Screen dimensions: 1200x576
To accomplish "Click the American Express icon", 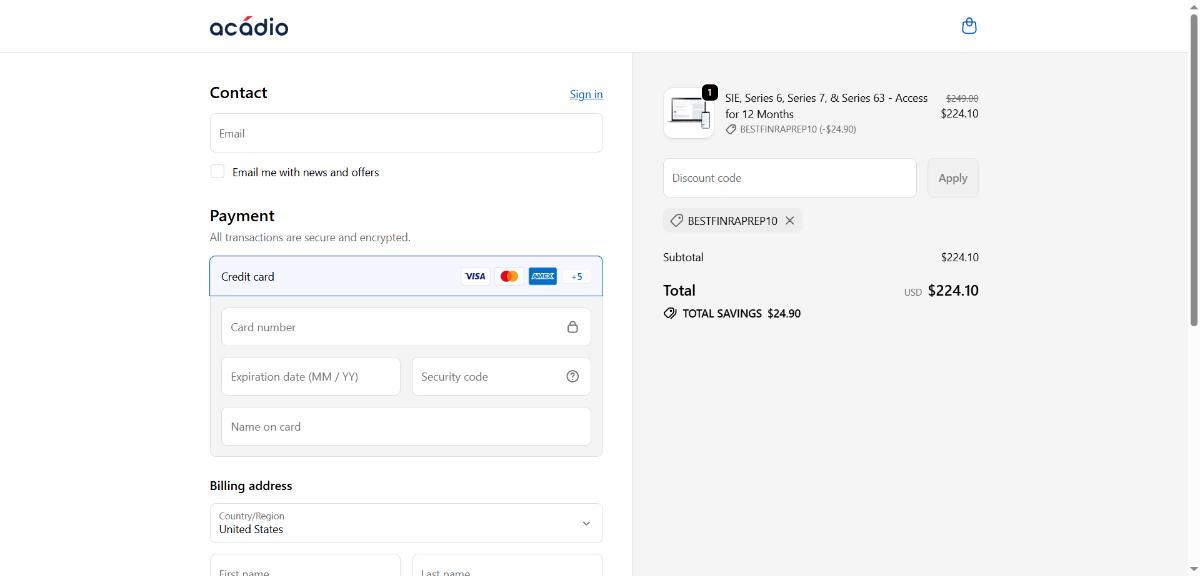I will [x=543, y=276].
